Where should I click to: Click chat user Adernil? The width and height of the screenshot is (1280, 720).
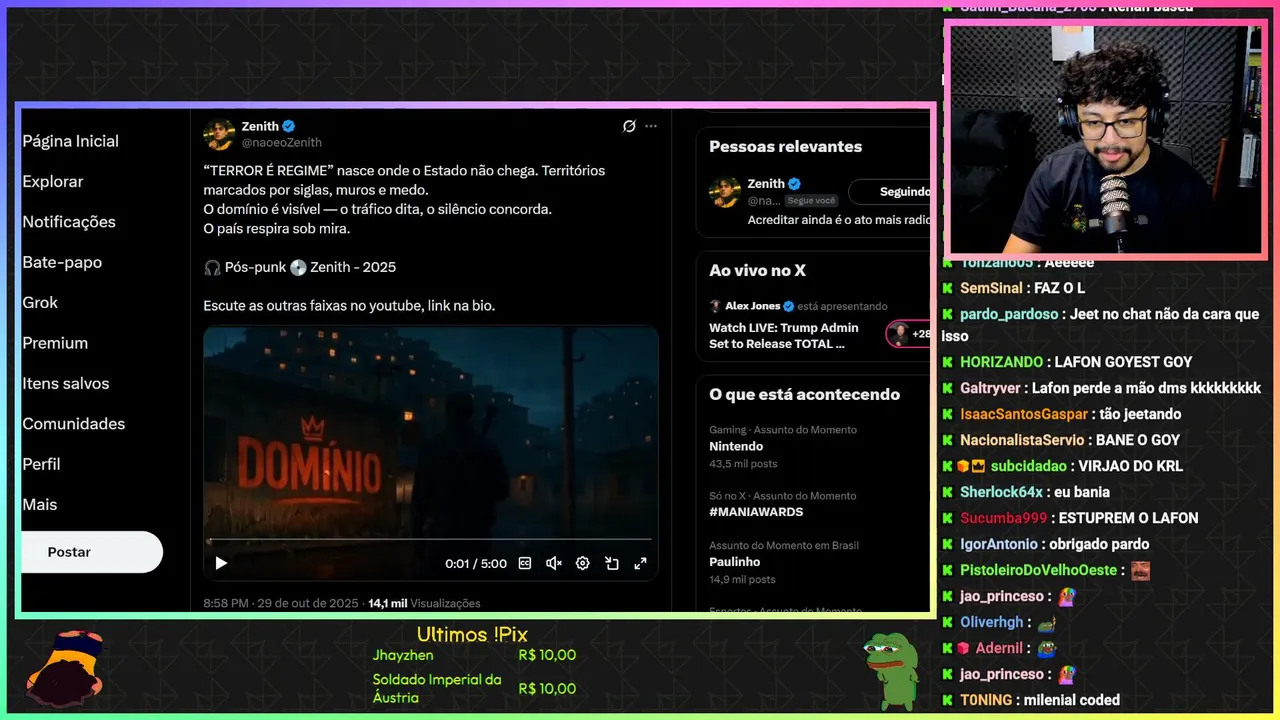click(x=999, y=648)
